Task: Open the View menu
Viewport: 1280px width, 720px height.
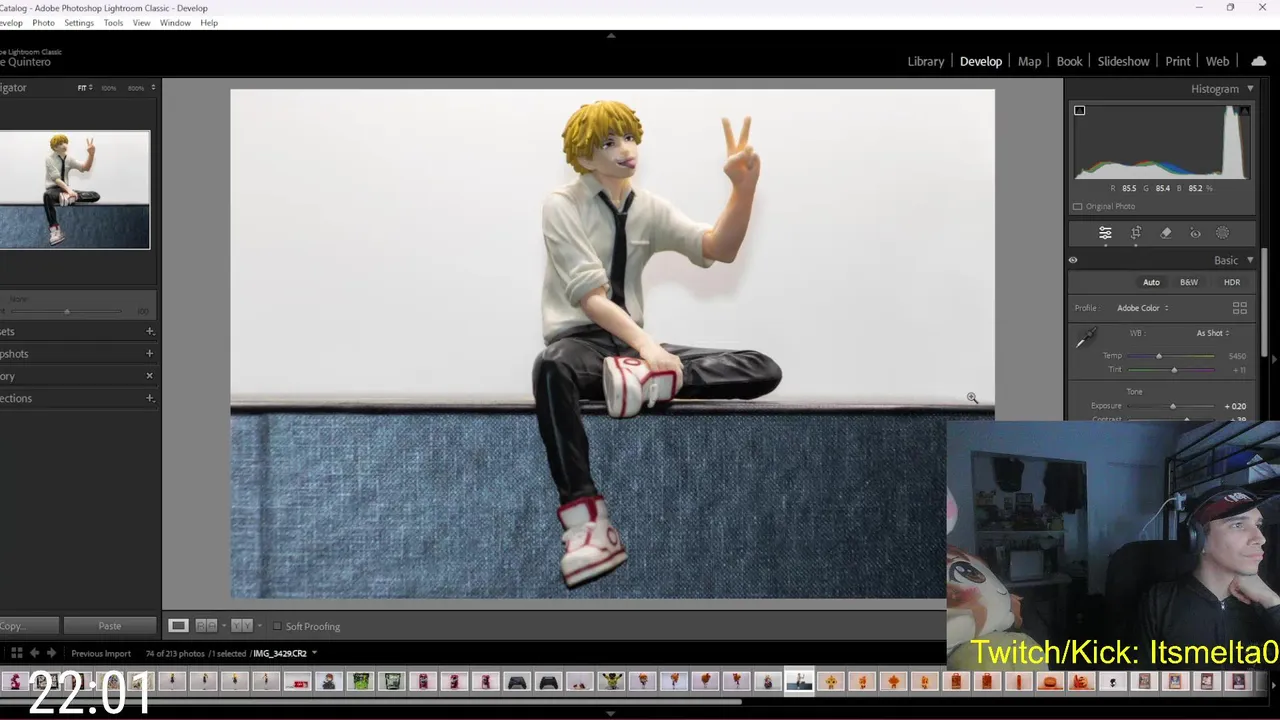Action: [142, 22]
